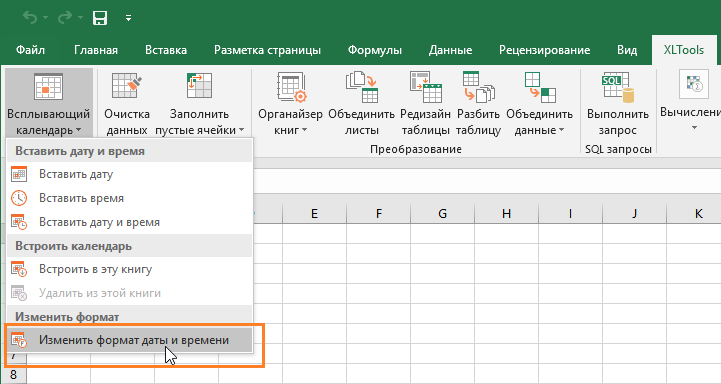Click the Merge Data (Объединить данные) icon

point(540,86)
